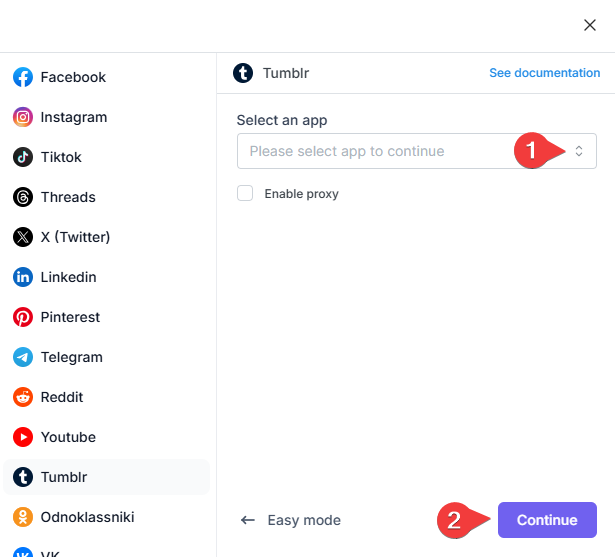Click the Threads logo icon

click(23, 197)
